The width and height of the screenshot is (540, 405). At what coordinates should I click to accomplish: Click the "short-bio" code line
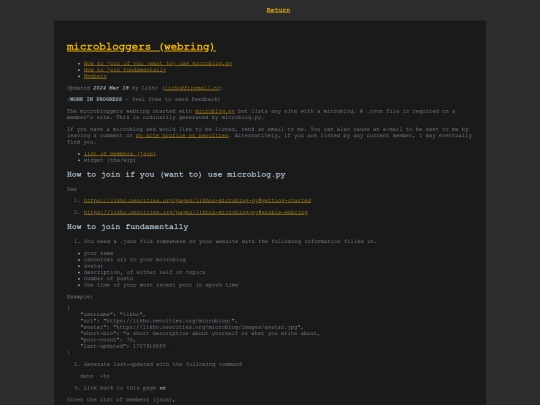tap(200, 333)
